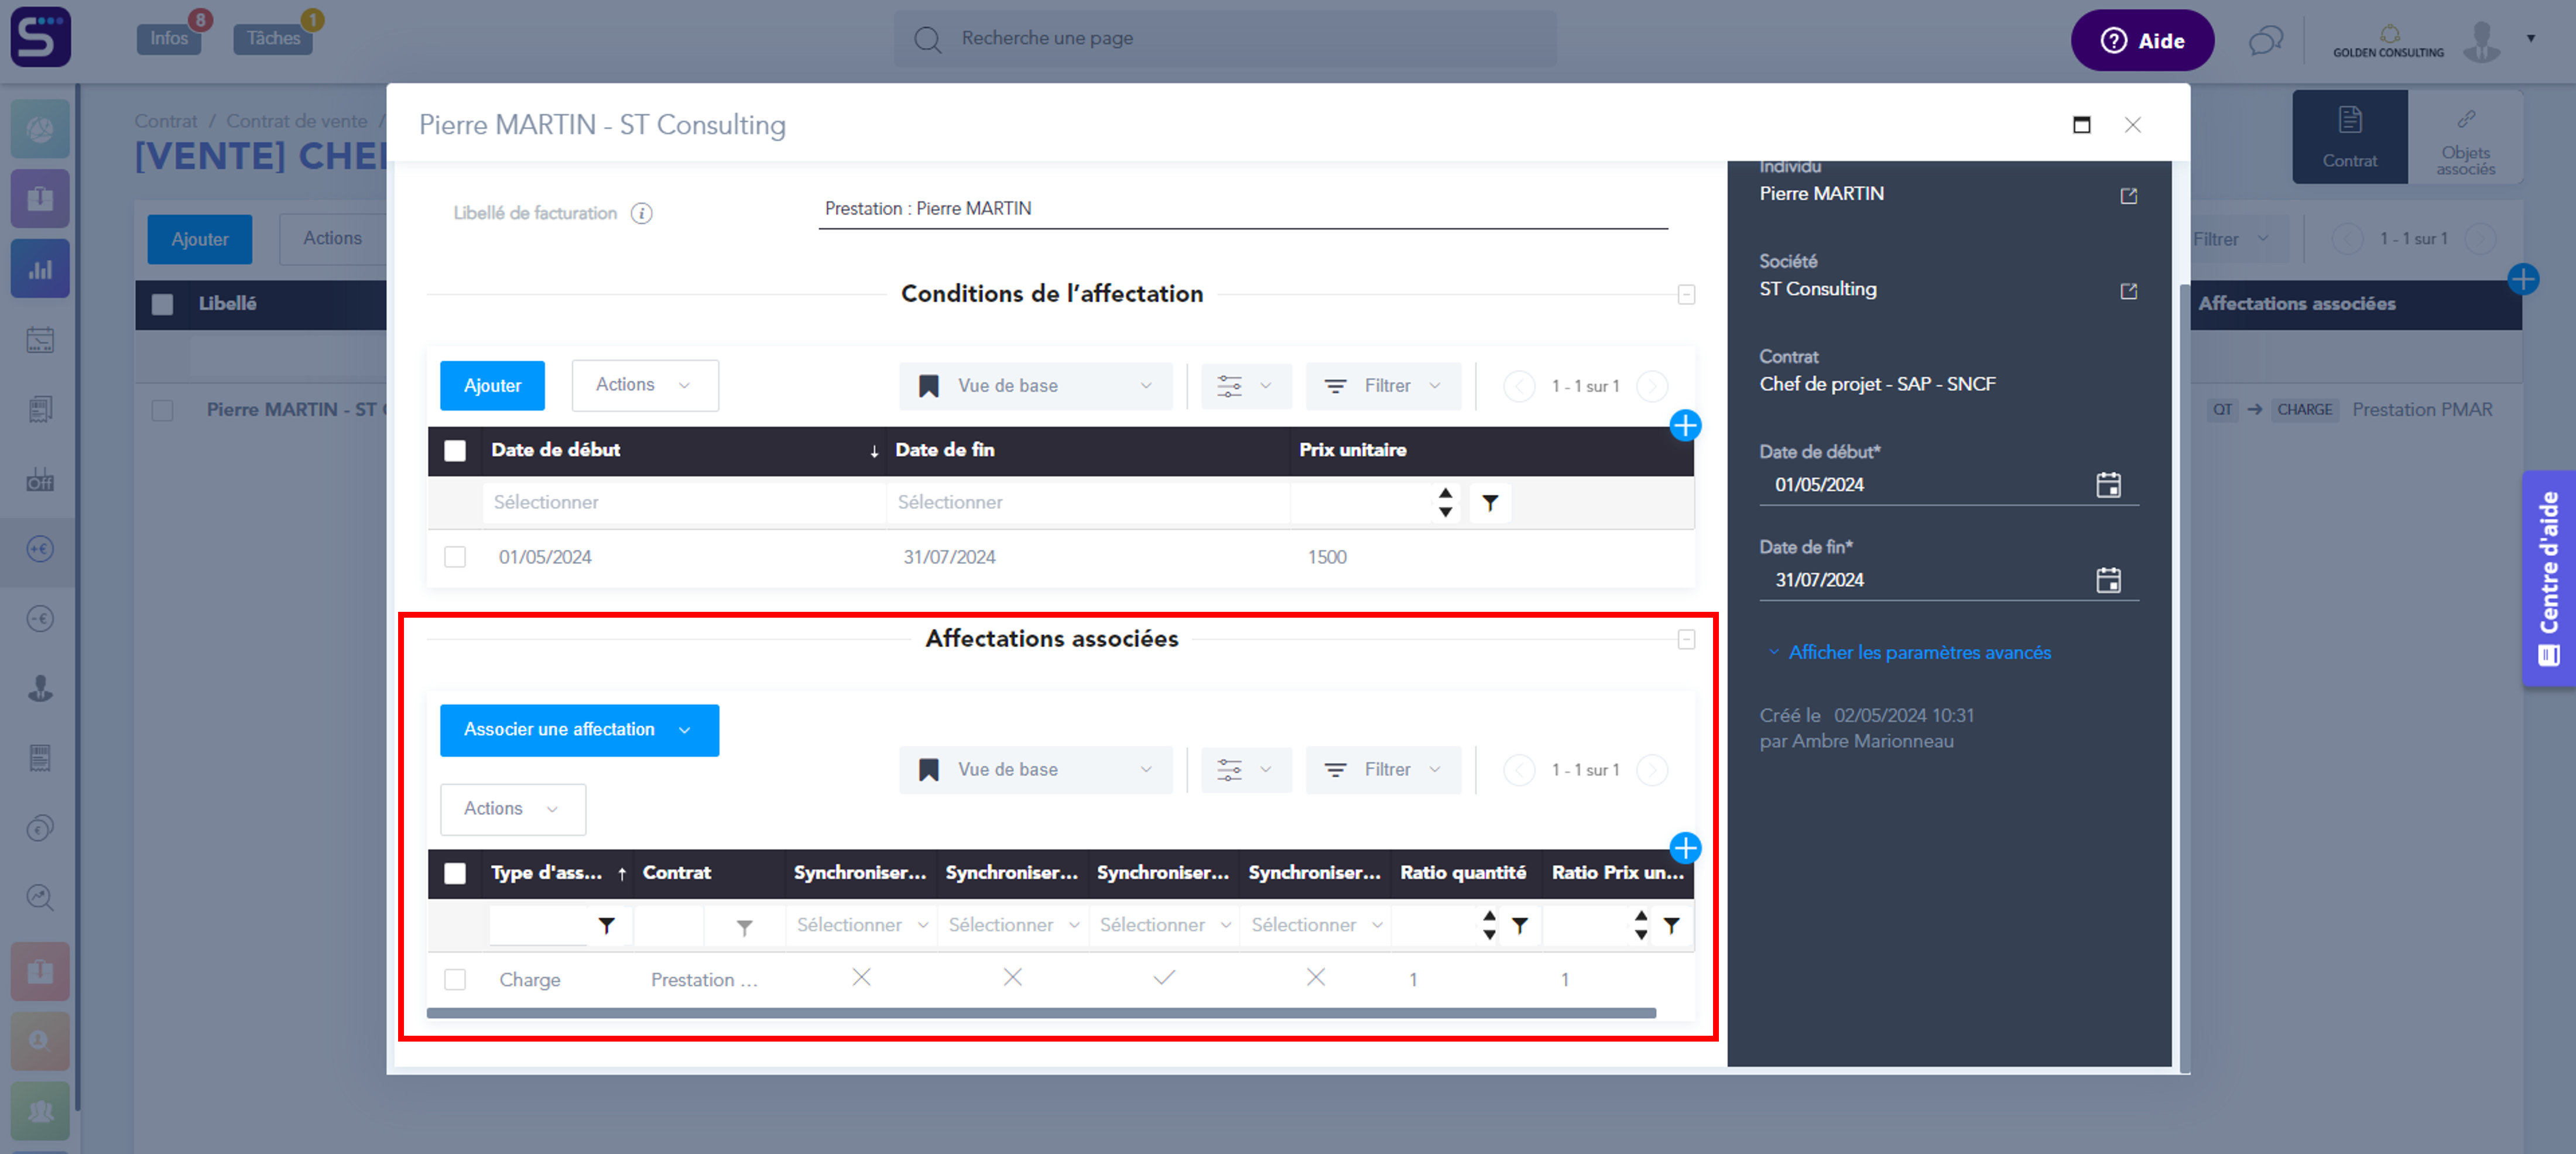The image size is (2576, 1154).
Task: Open the first Synchroniser Sélectionner filter dropdown
Action: click(x=861, y=926)
